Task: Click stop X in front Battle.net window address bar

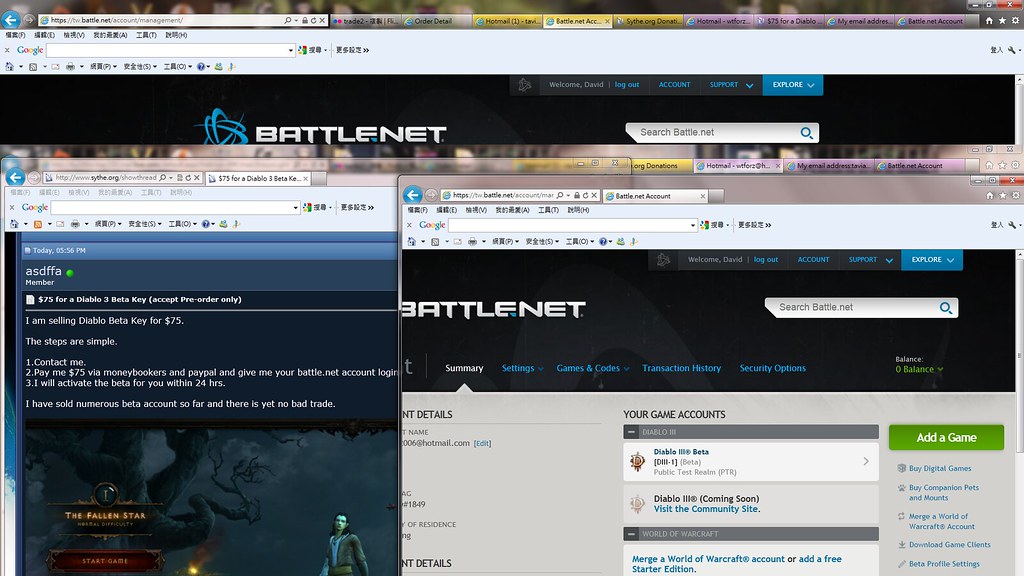Action: click(594, 195)
